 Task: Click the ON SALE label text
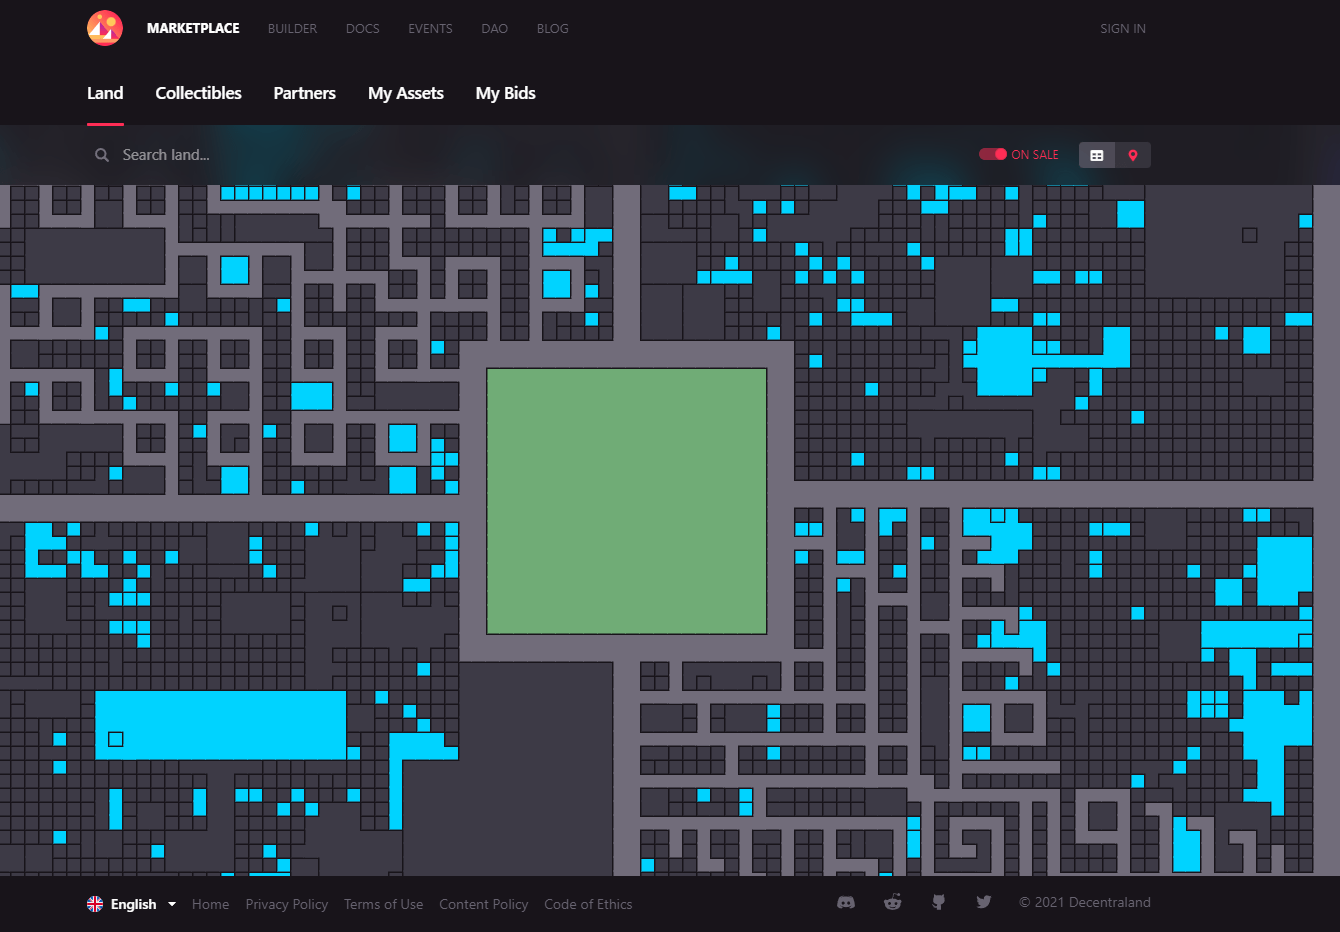coord(1035,154)
